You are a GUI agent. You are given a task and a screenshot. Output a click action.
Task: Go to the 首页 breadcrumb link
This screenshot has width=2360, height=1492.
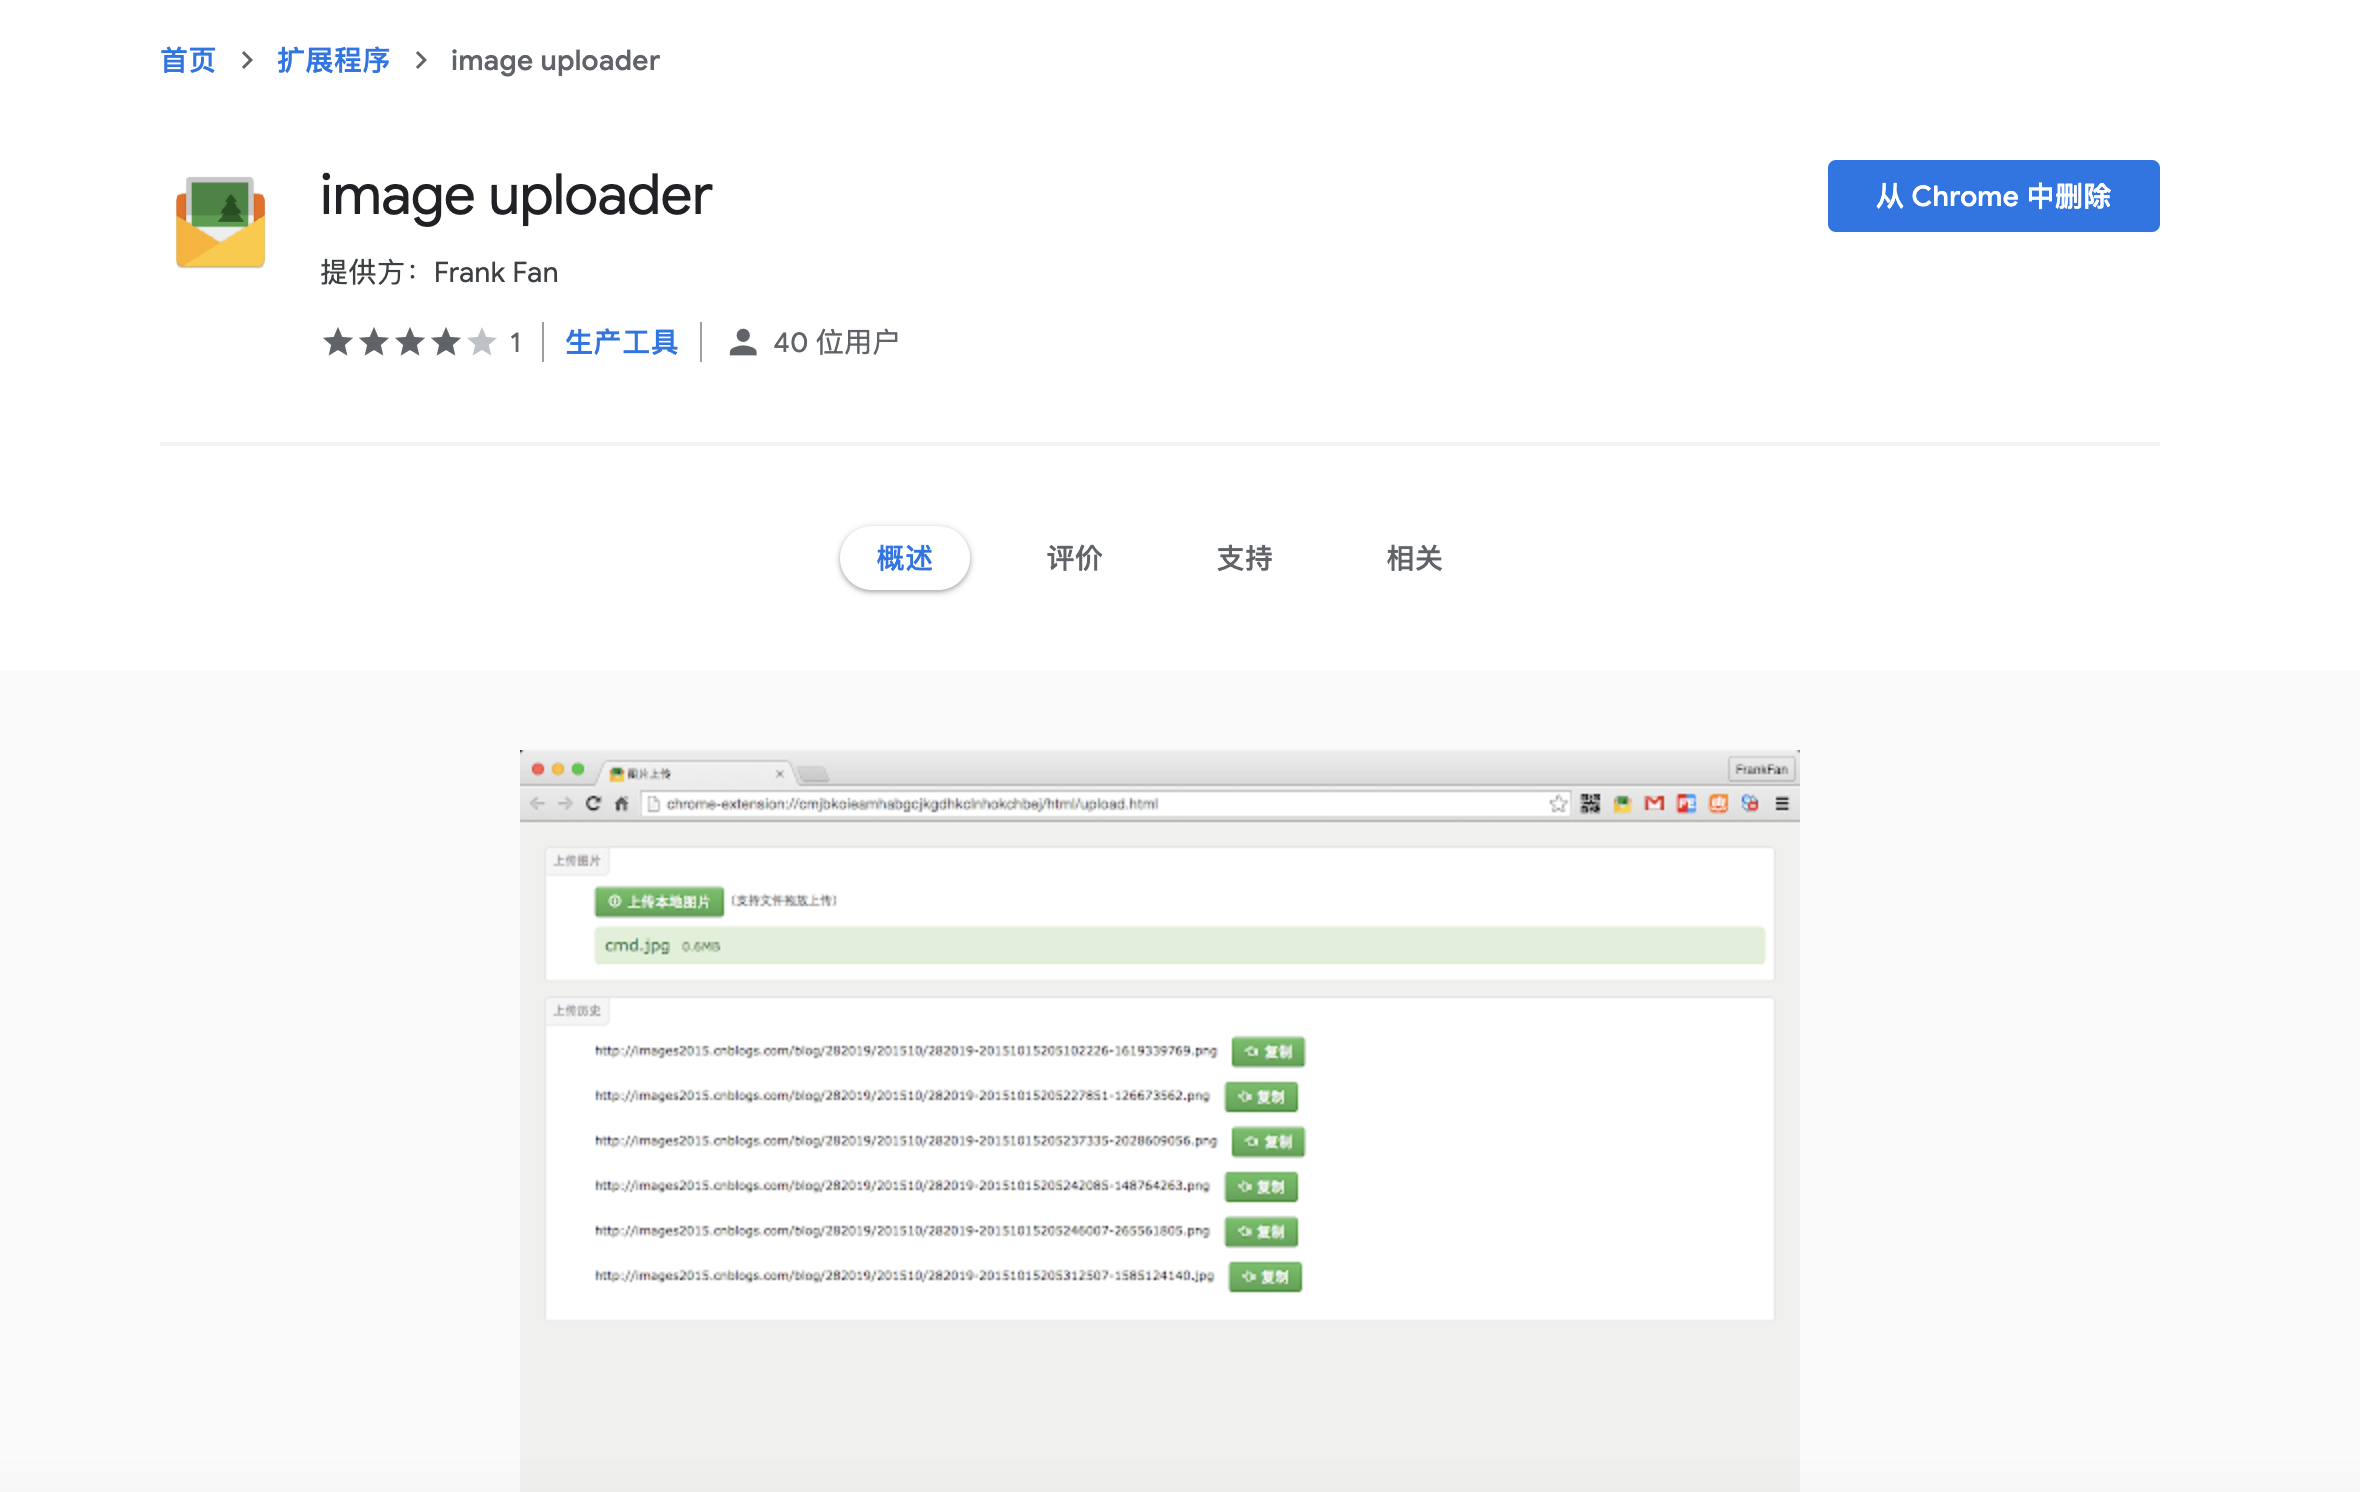coord(188,60)
